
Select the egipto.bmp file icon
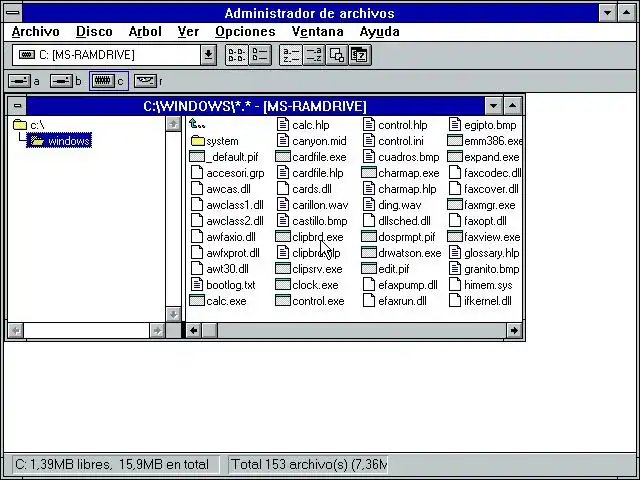click(x=455, y=124)
